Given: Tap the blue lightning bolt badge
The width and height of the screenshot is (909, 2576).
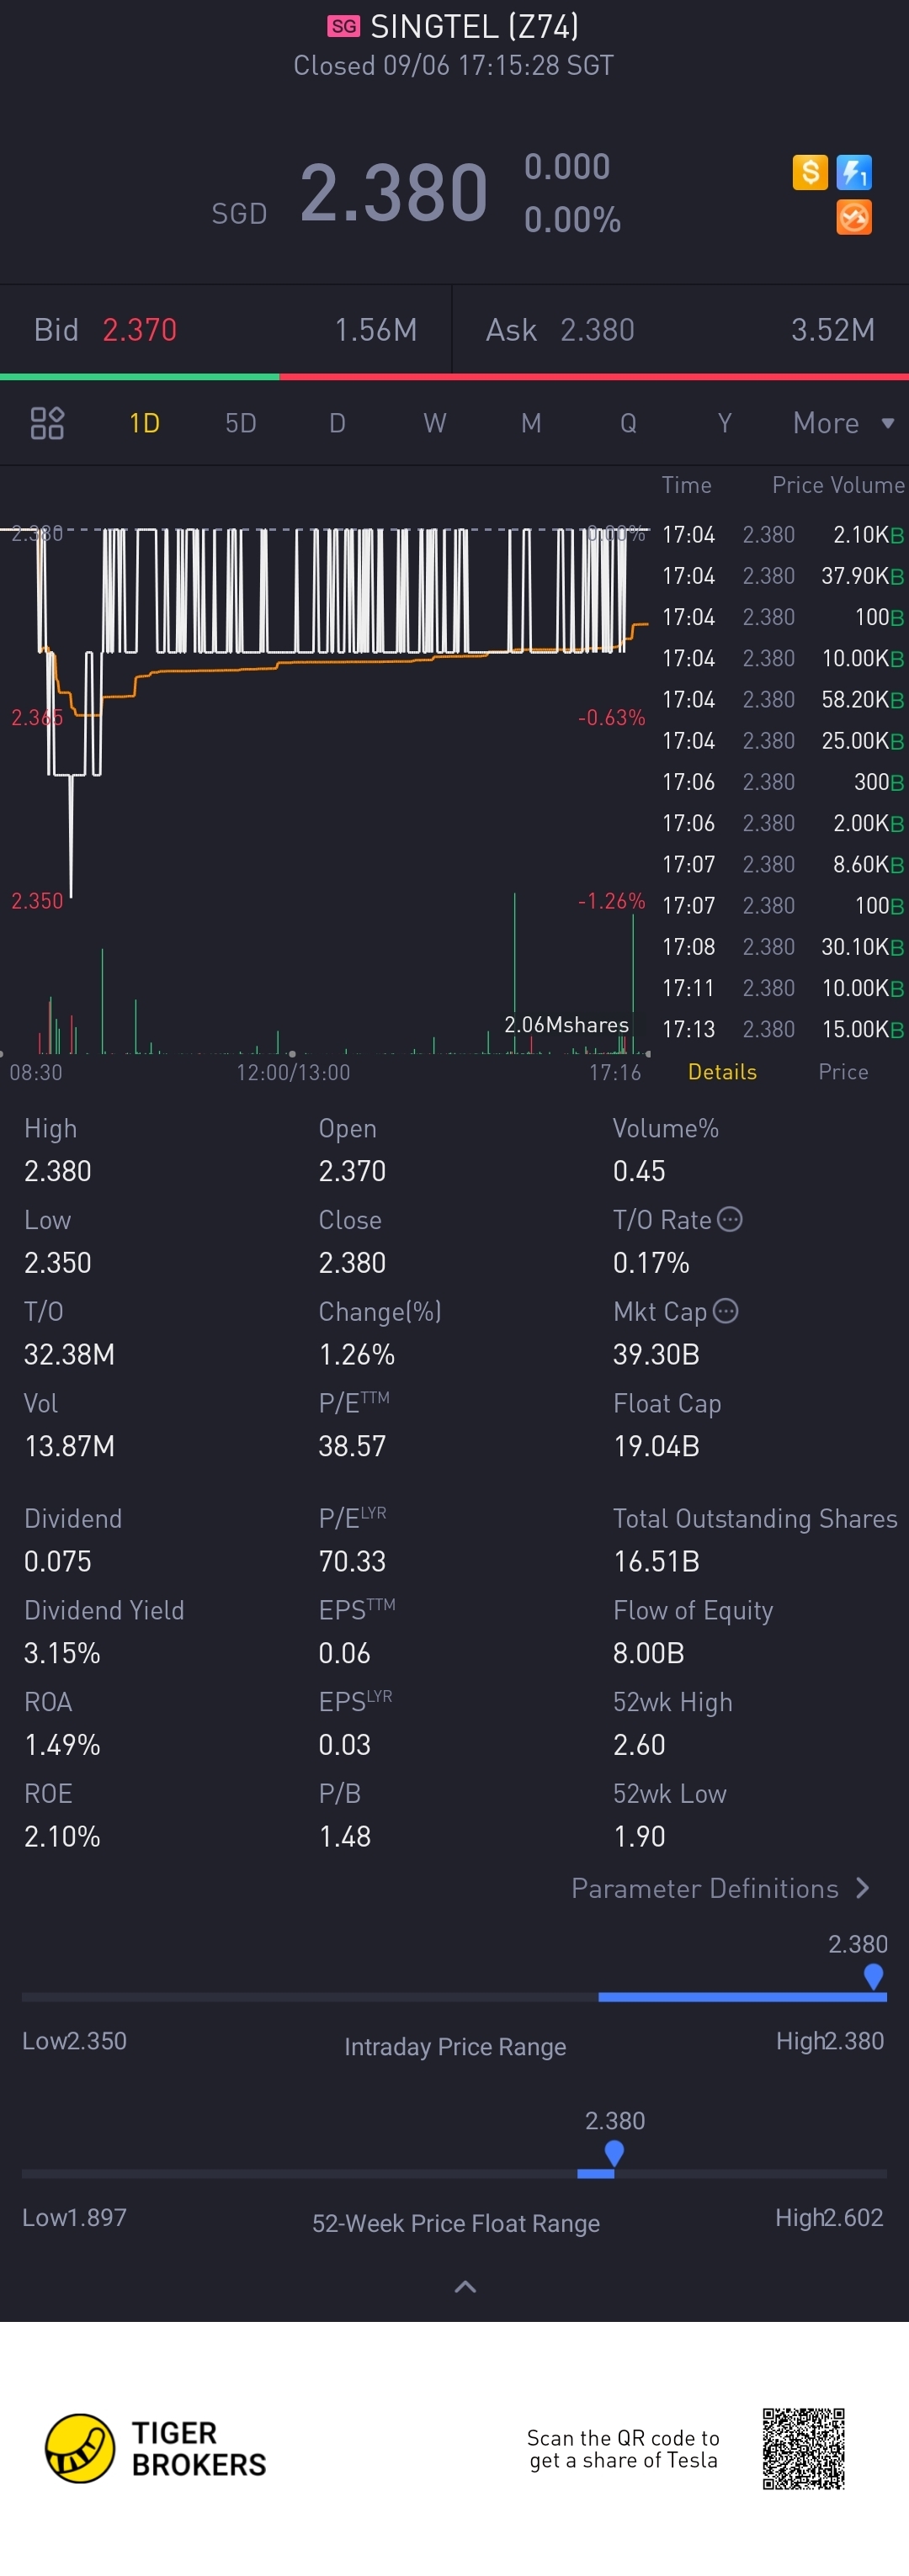Looking at the screenshot, I should coord(854,172).
